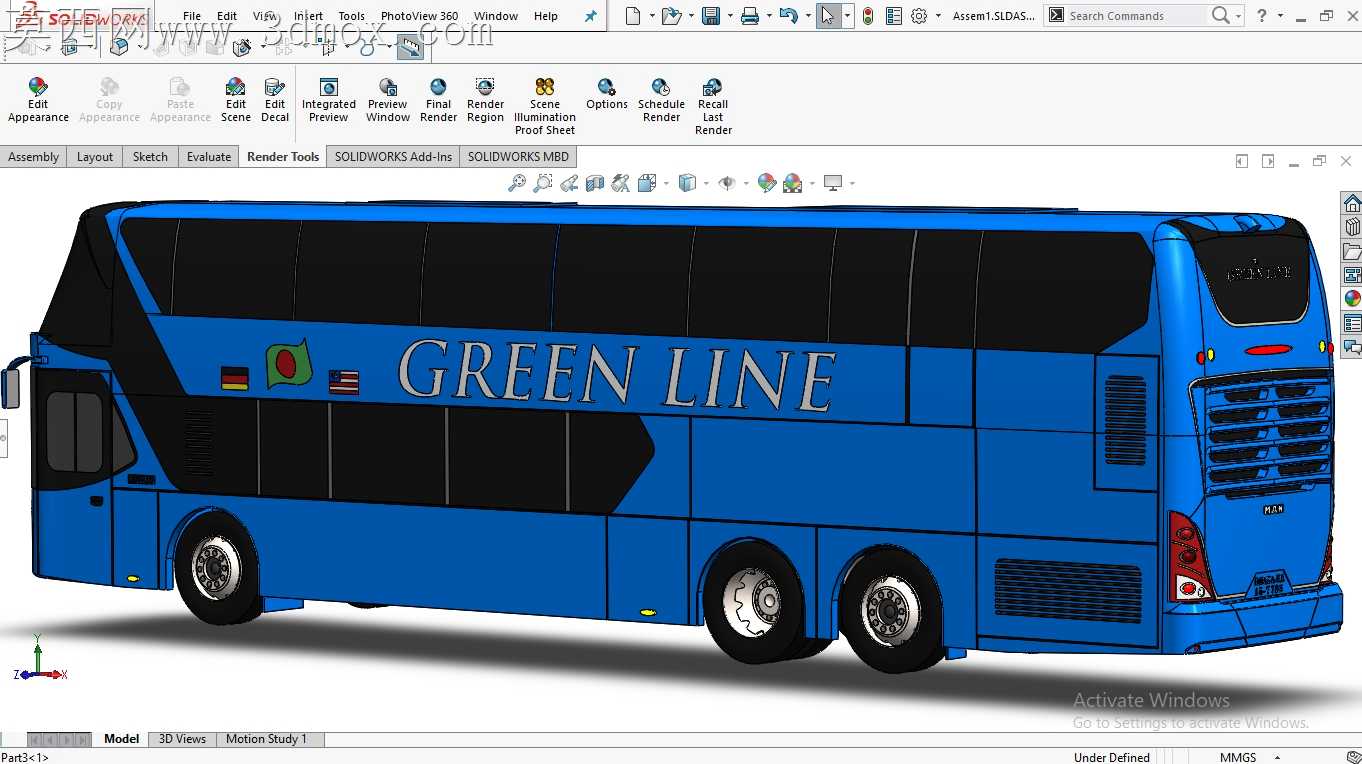Click the Open folder icon
The height and width of the screenshot is (764, 1362).
tap(671, 16)
